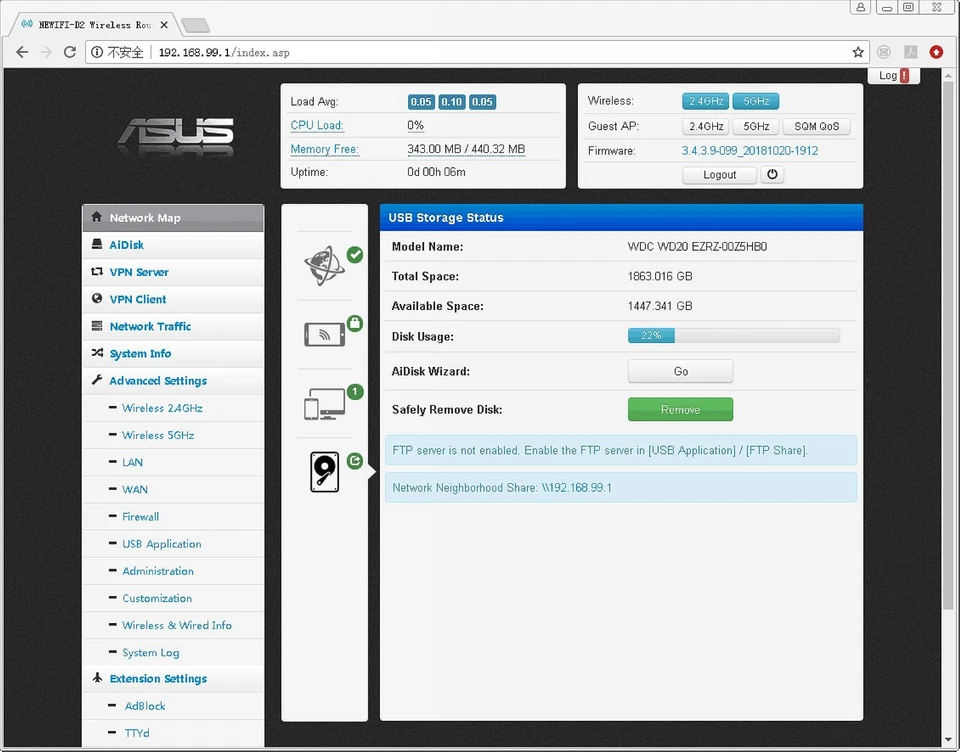Click the router power/reboot icon

(772, 174)
